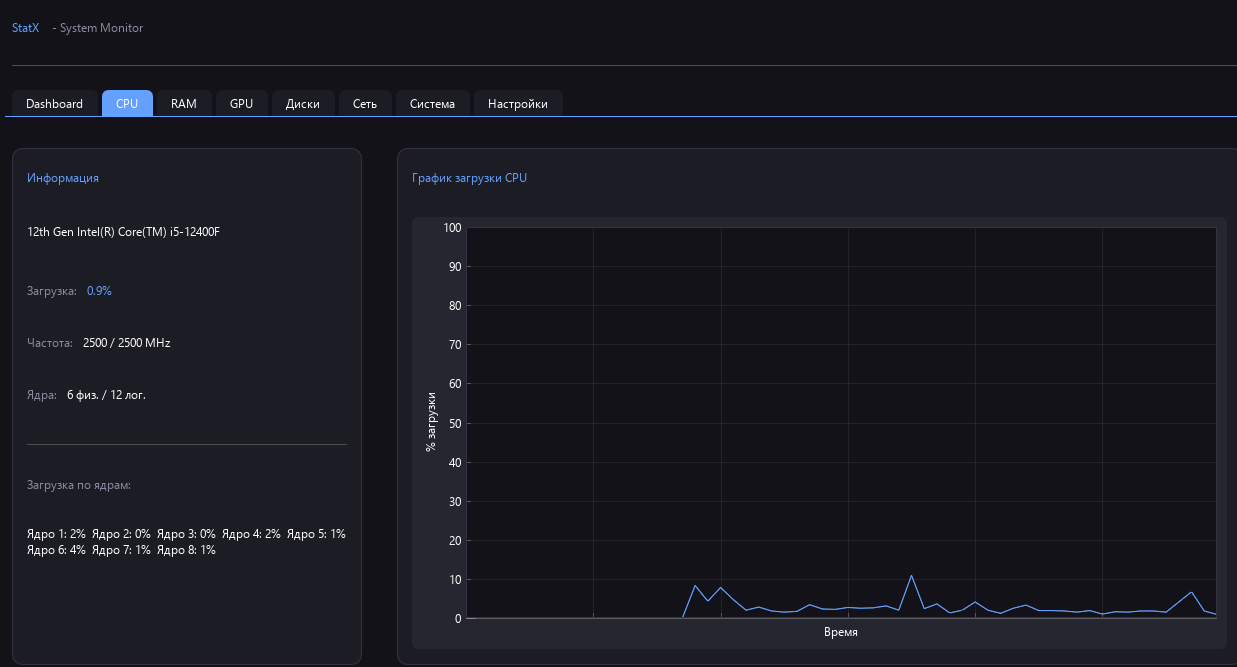The image size is (1237, 667).
Task: Click the График загрузки CPU title
Action: point(469,177)
